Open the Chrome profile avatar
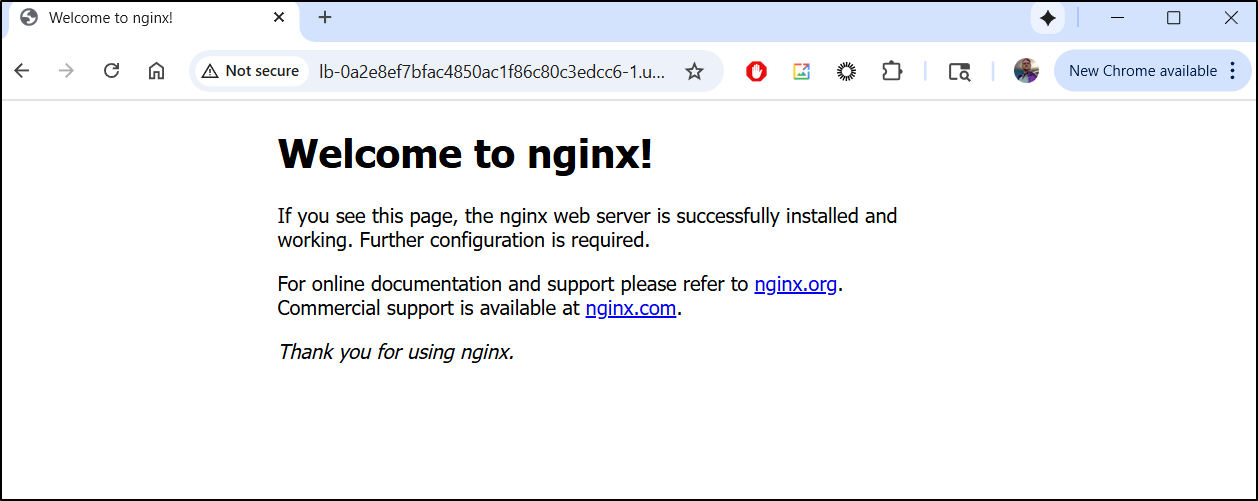This screenshot has width=1258, height=501. point(1026,71)
